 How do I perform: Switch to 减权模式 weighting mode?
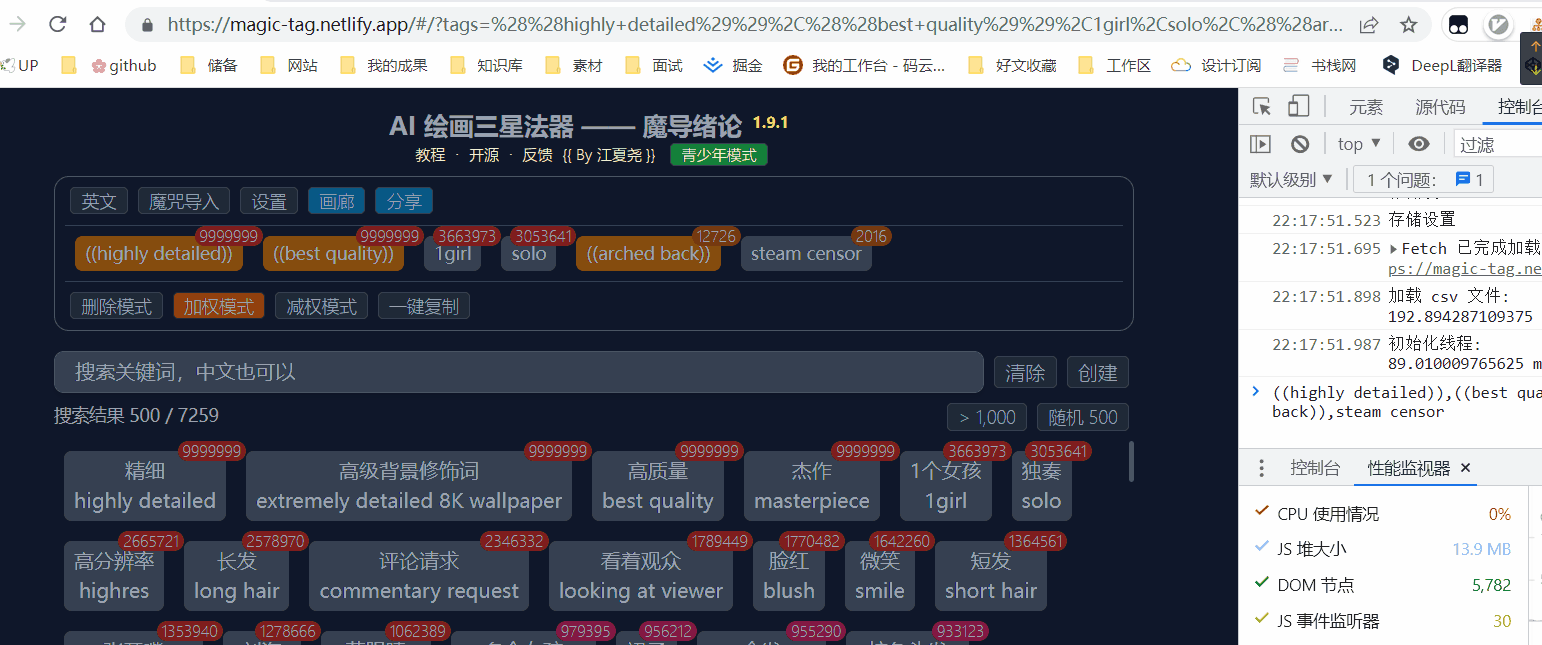(x=321, y=306)
